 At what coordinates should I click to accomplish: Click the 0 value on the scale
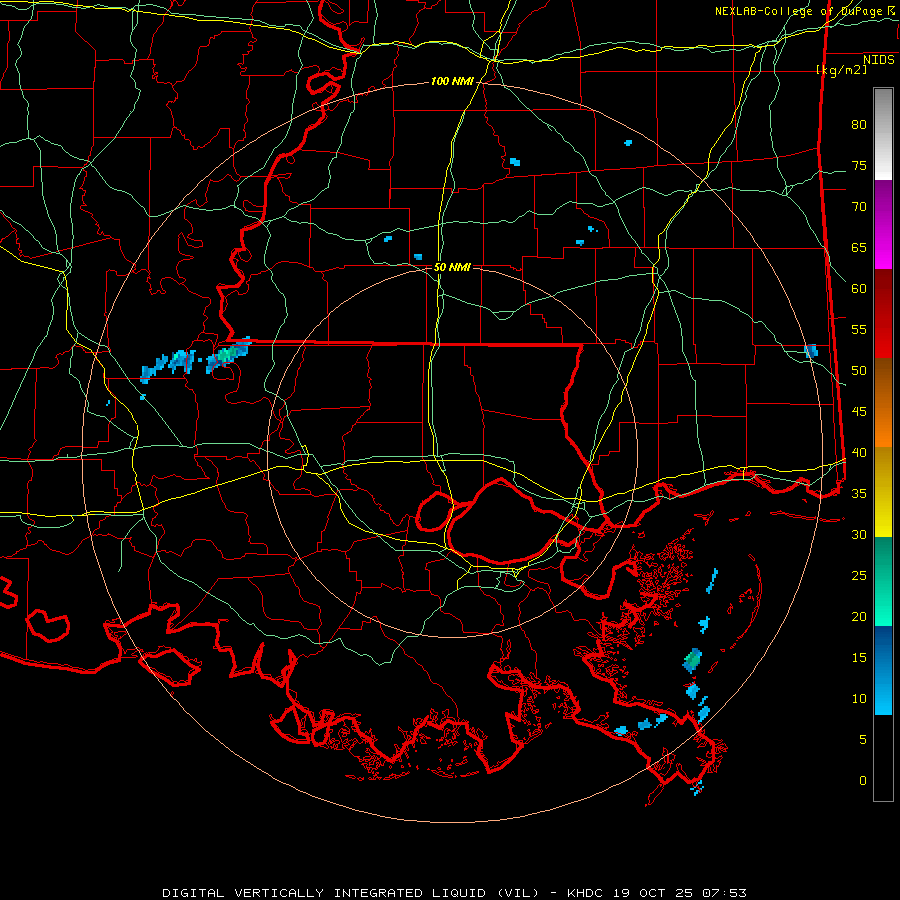(863, 781)
